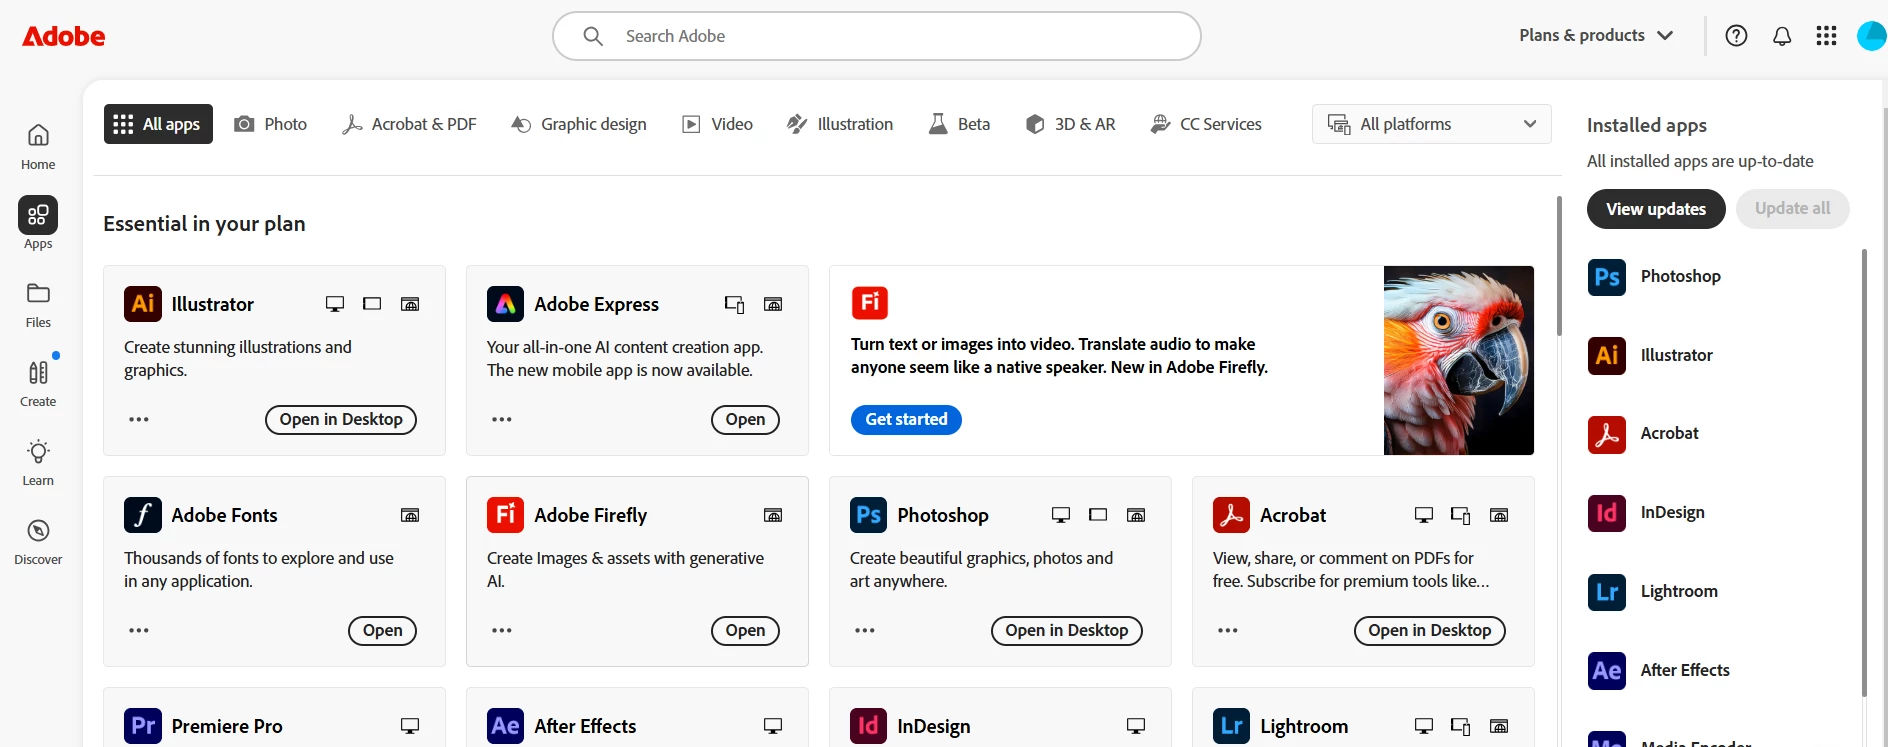Switch to the Video filter tab
Viewport: 1888px width, 747px height.
[718, 124]
